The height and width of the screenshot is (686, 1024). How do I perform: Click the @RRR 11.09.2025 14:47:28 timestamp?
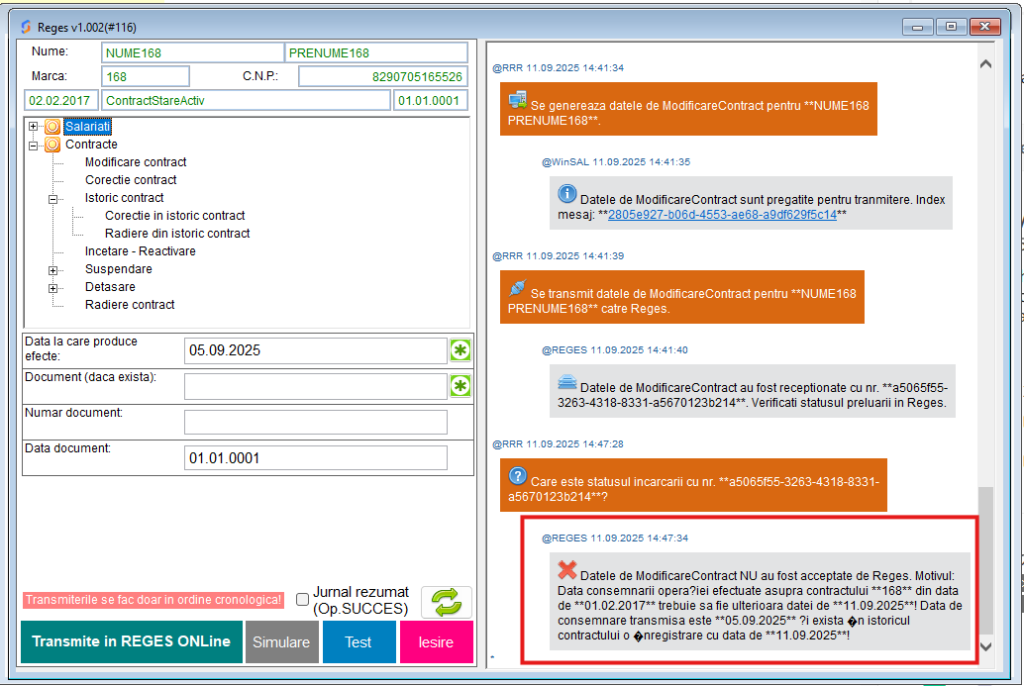[x=558, y=444]
